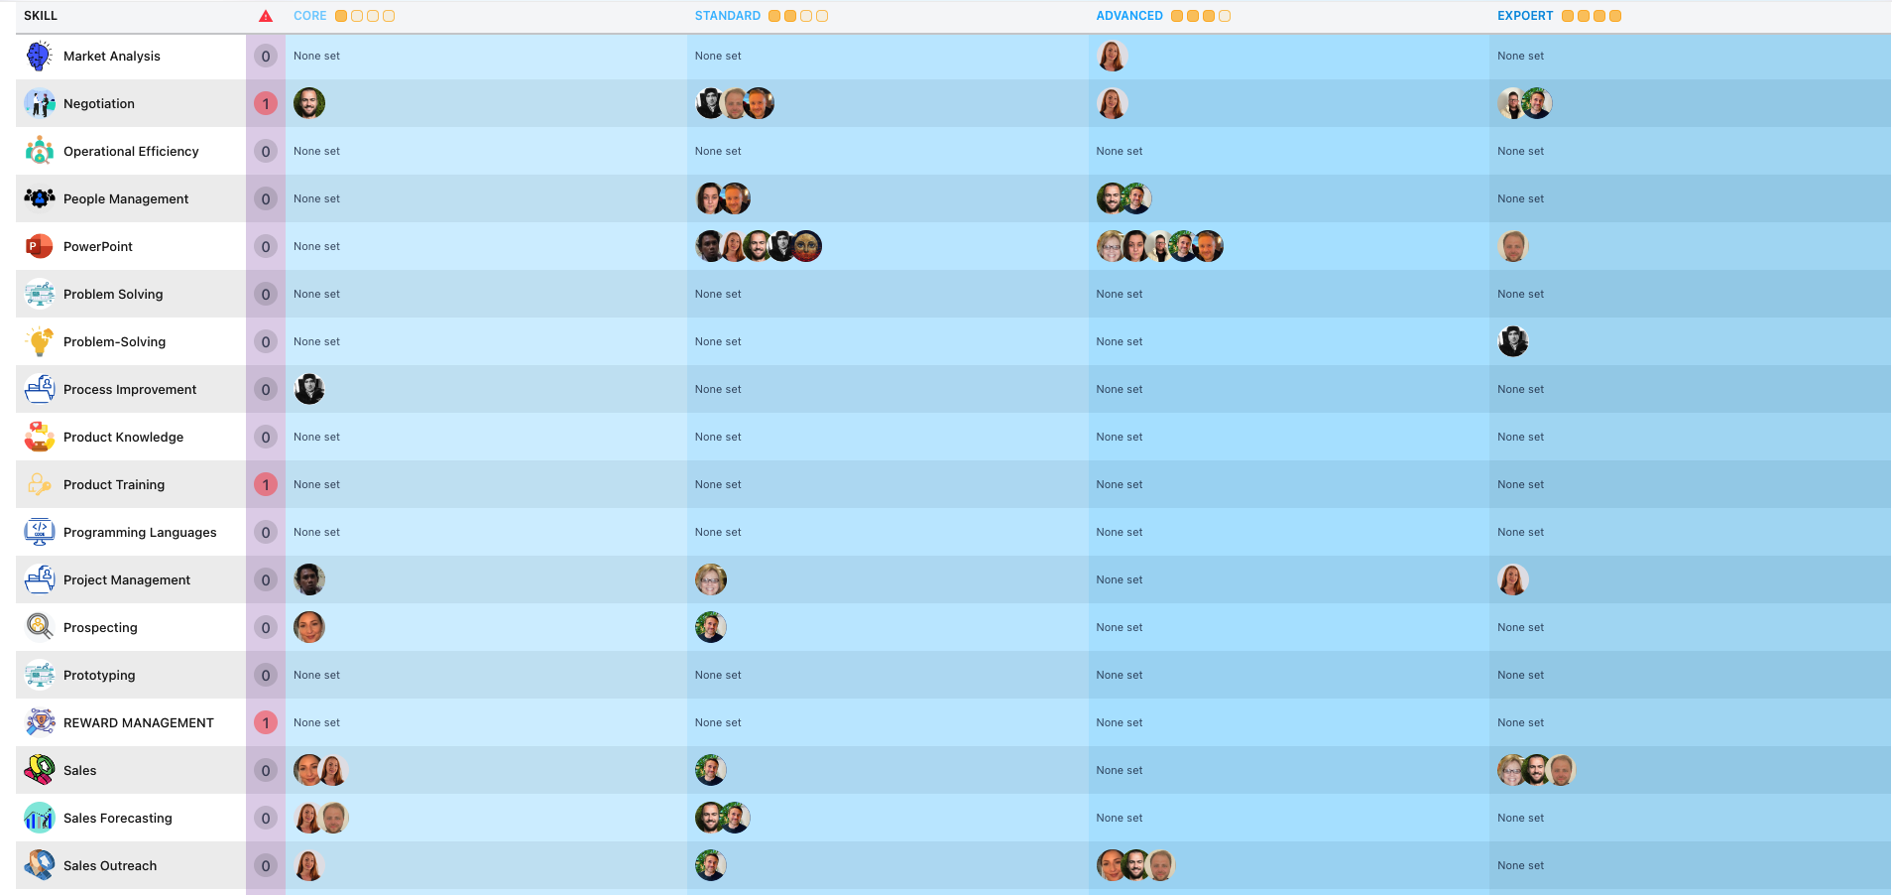The image size is (1892, 895).
Task: Open the Product Knowledge skill name
Action: 123,437
